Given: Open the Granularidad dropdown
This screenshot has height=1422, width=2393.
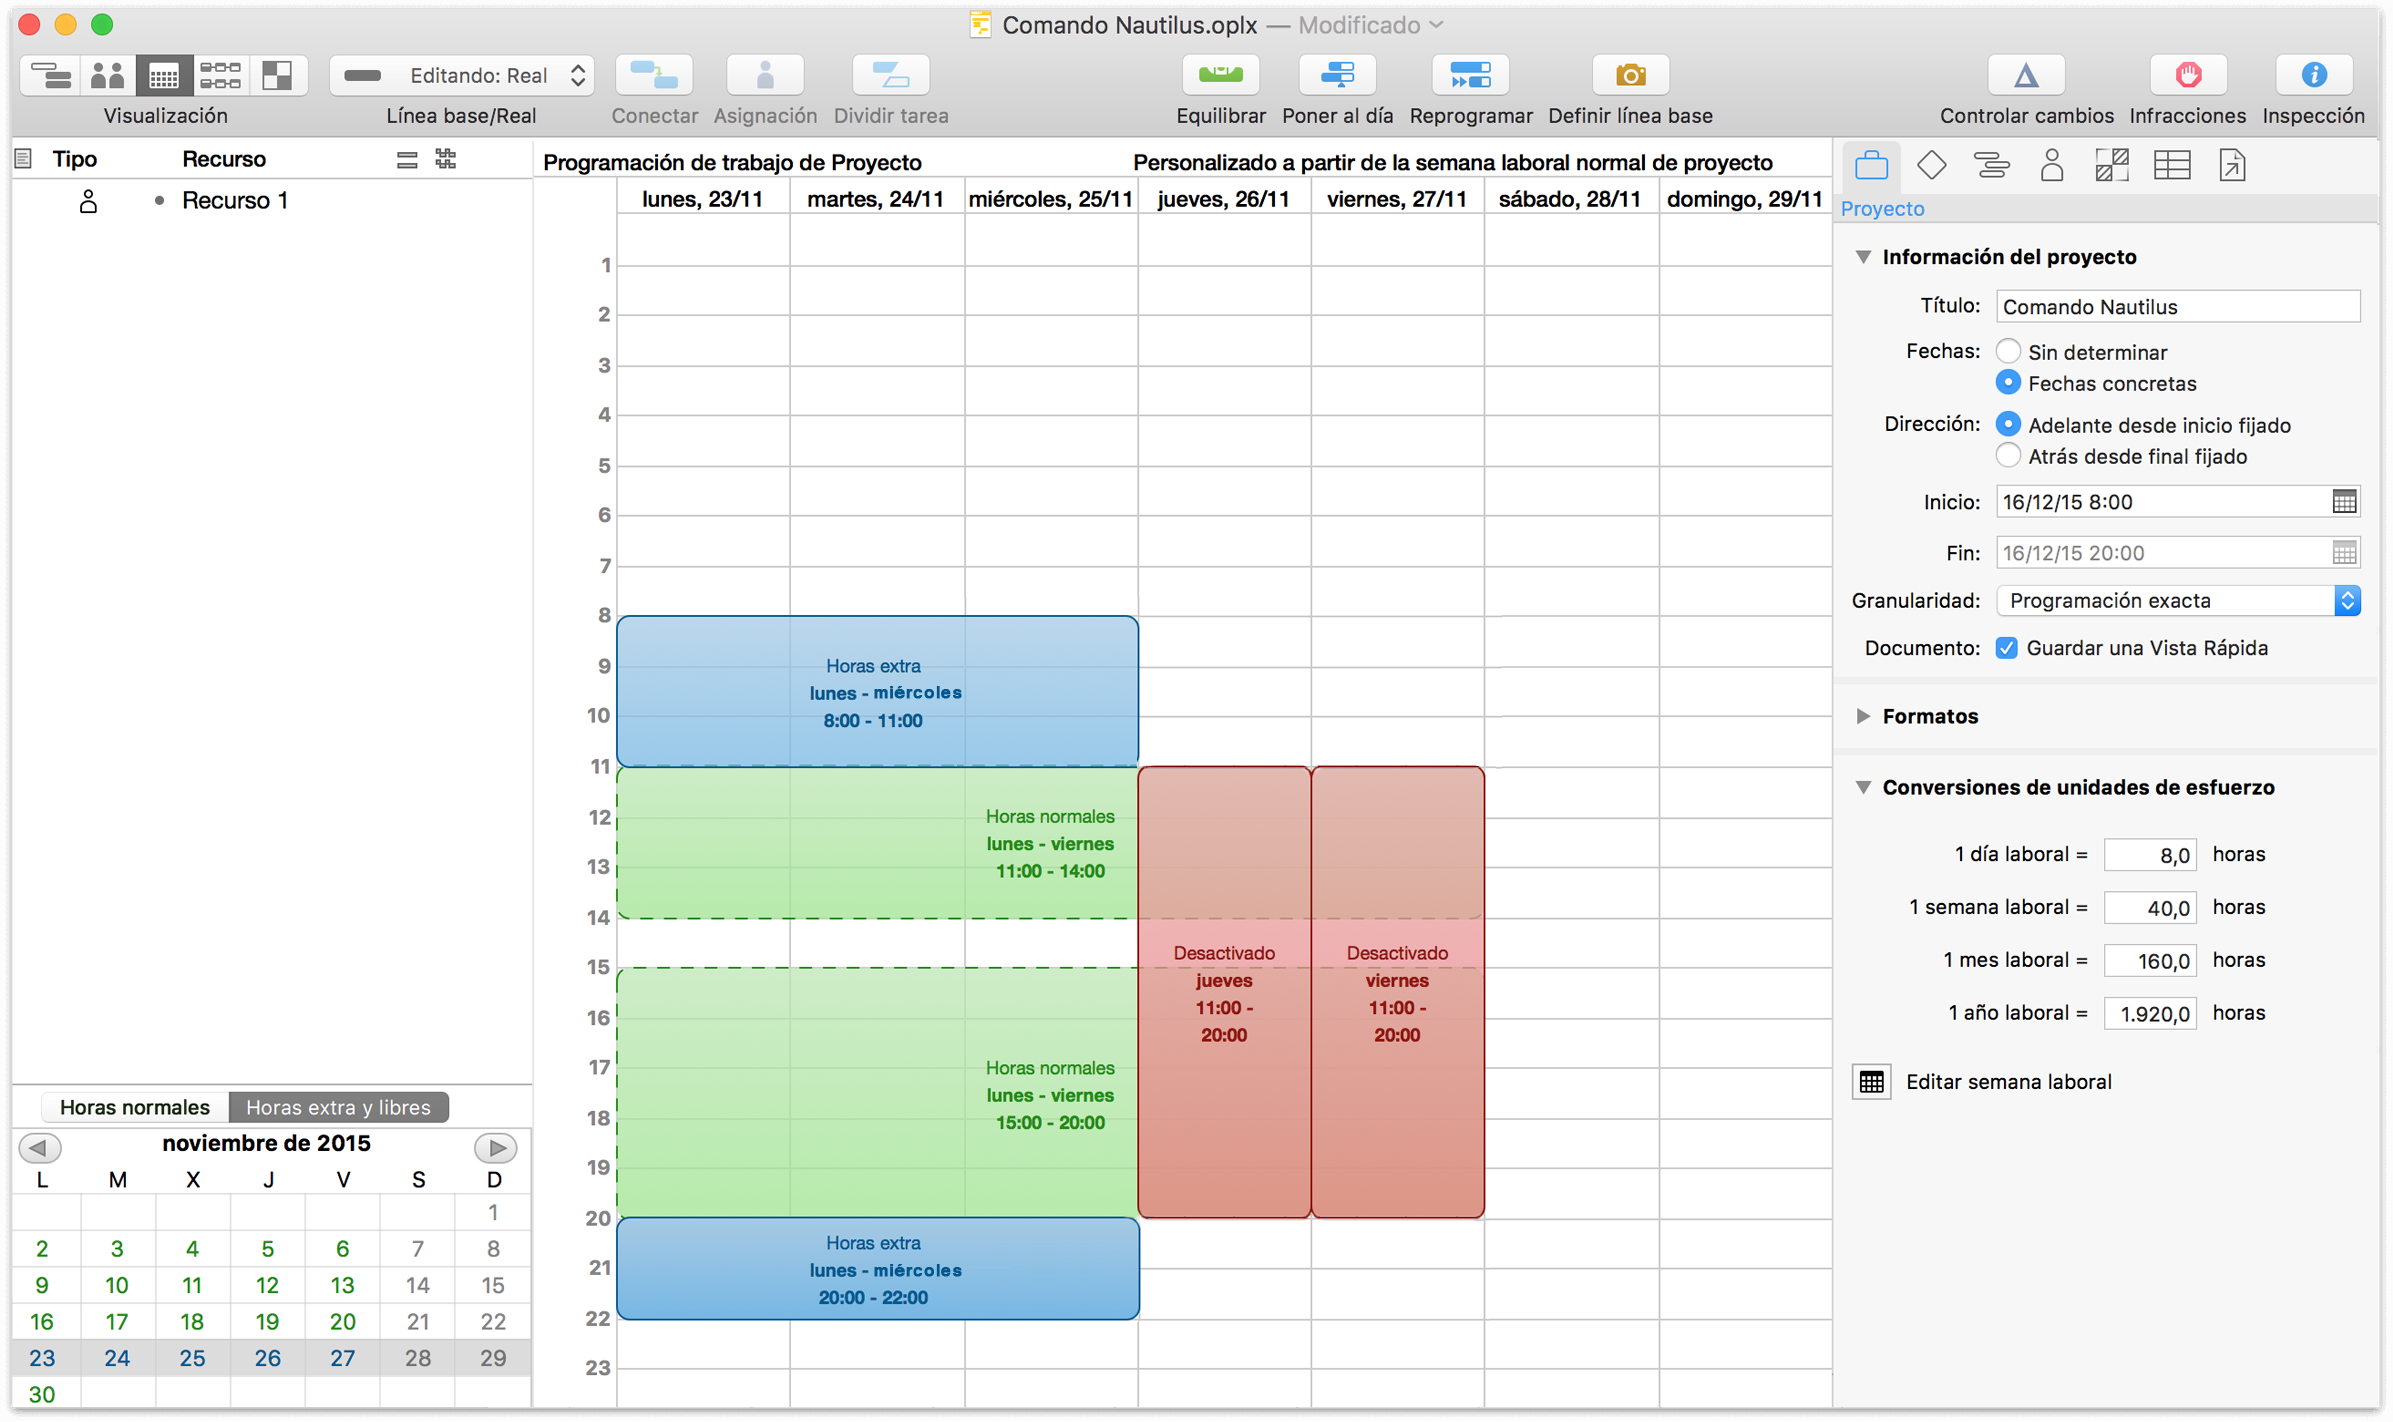Looking at the screenshot, I should (x=2178, y=600).
